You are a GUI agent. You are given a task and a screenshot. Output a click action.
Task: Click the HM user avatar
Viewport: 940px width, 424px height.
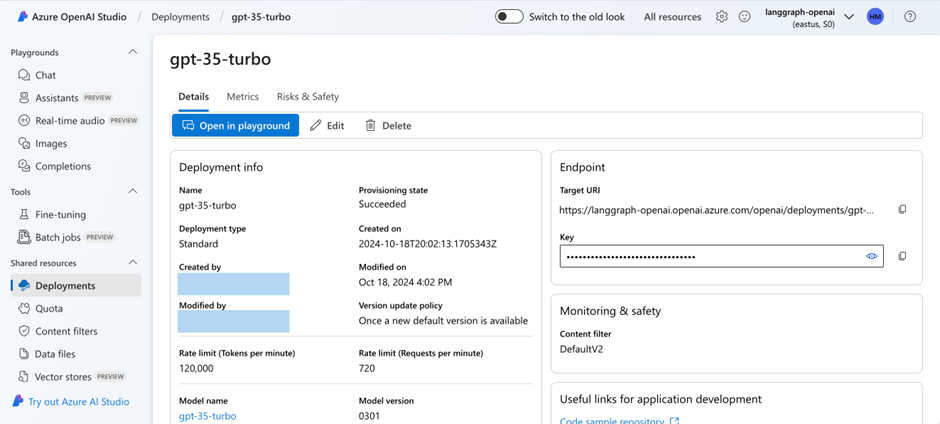click(875, 17)
